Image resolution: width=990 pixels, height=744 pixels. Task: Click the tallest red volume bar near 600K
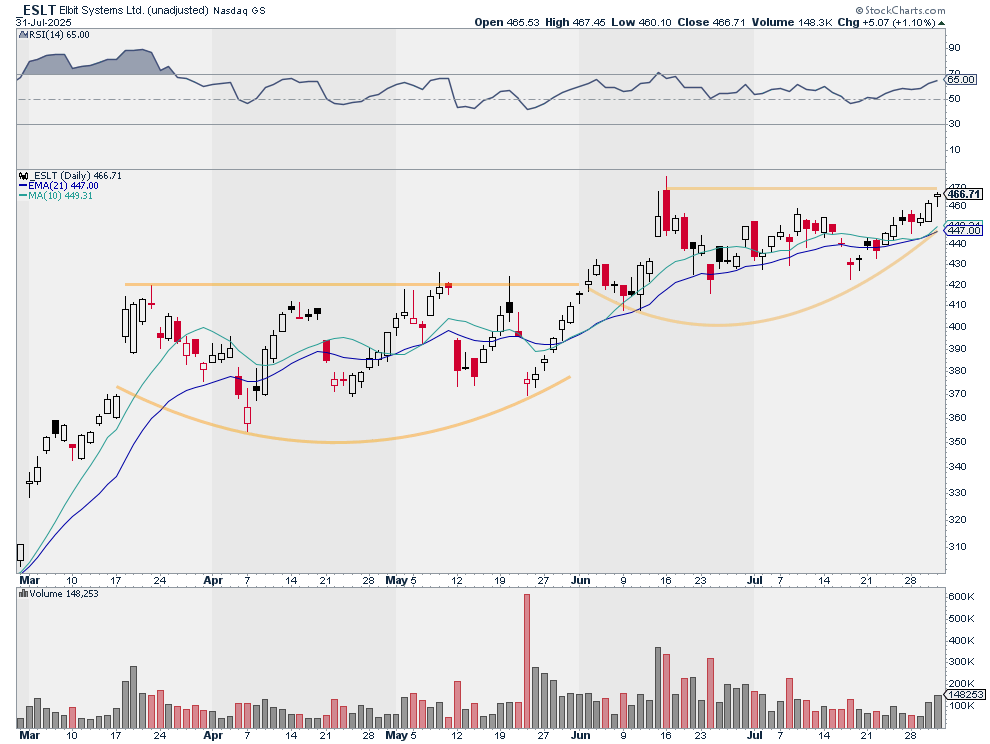coord(527,661)
